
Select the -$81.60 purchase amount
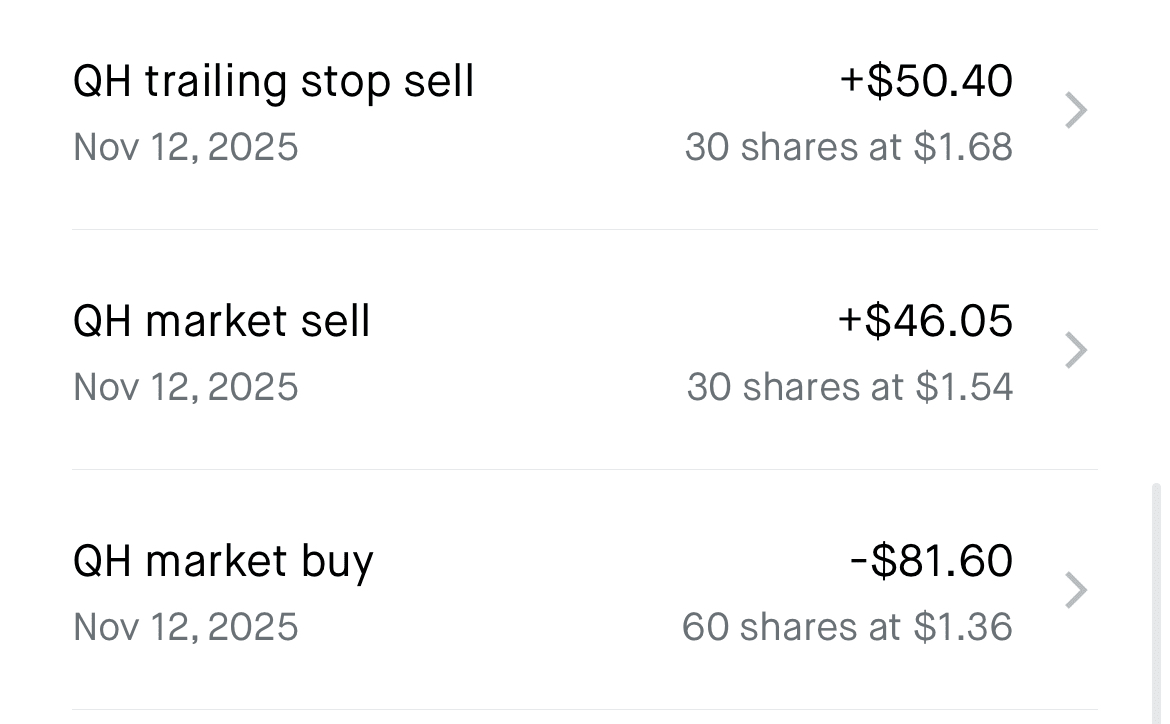pos(931,561)
